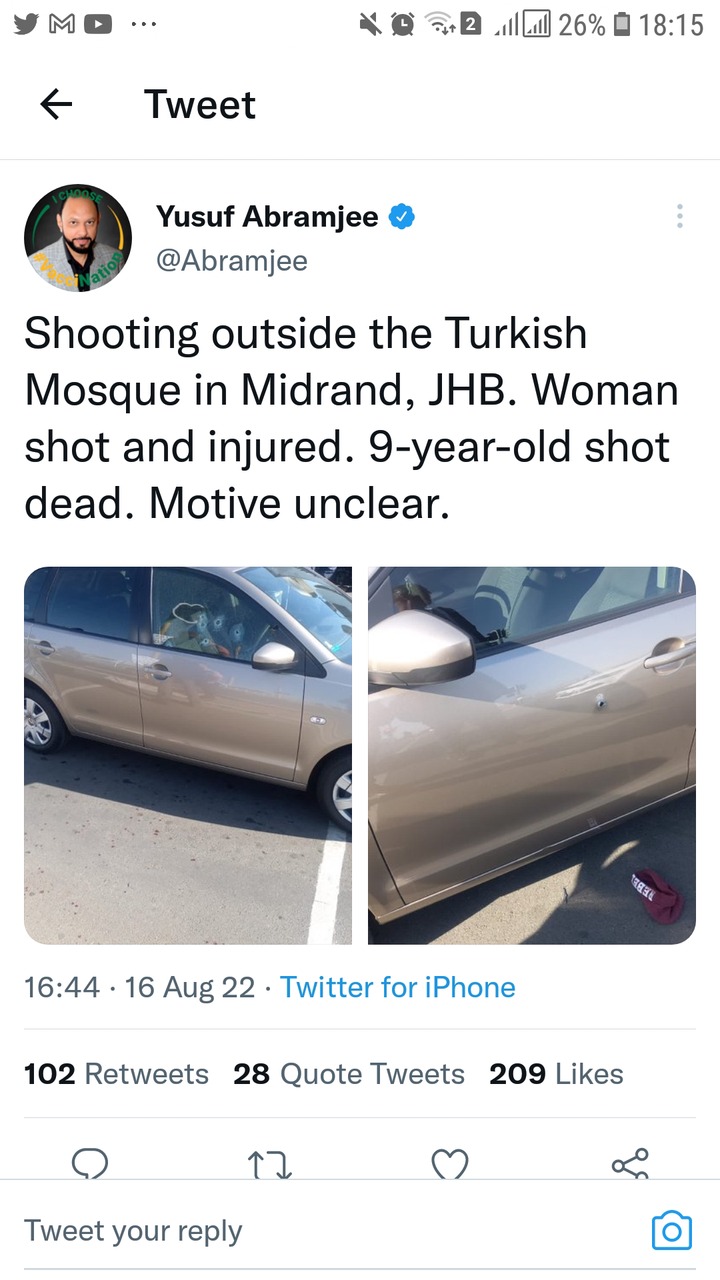The height and width of the screenshot is (1280, 720).
Task: Like the tweet with the heart icon
Action: [x=450, y=1163]
